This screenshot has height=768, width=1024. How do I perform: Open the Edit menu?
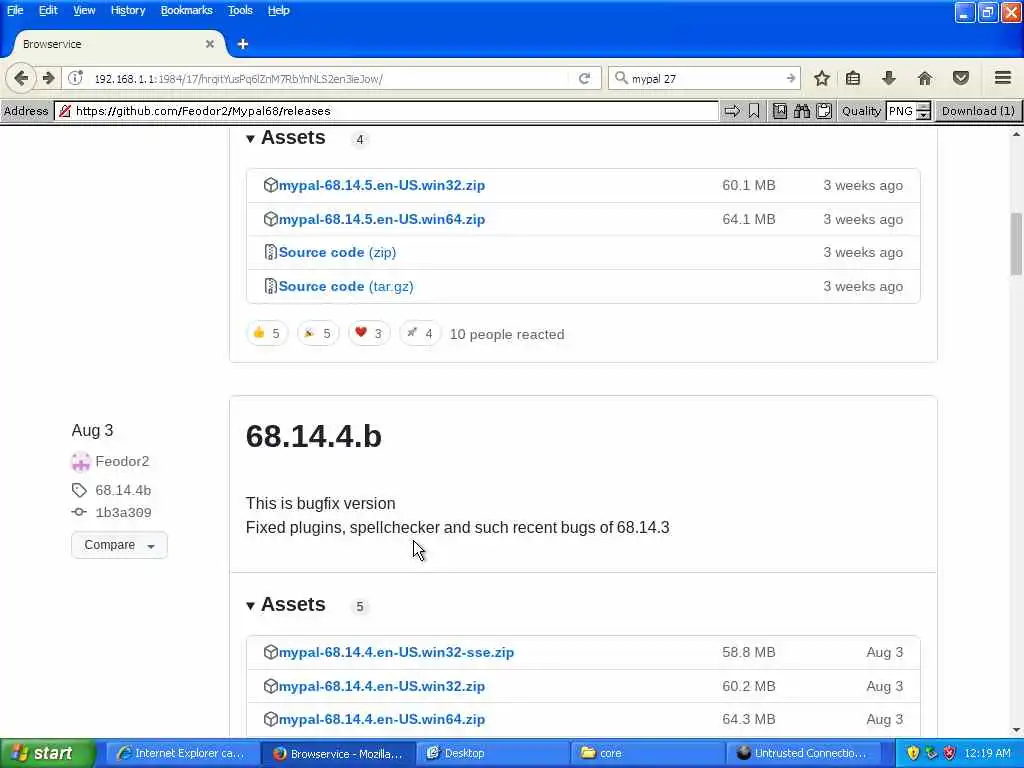pos(48,10)
